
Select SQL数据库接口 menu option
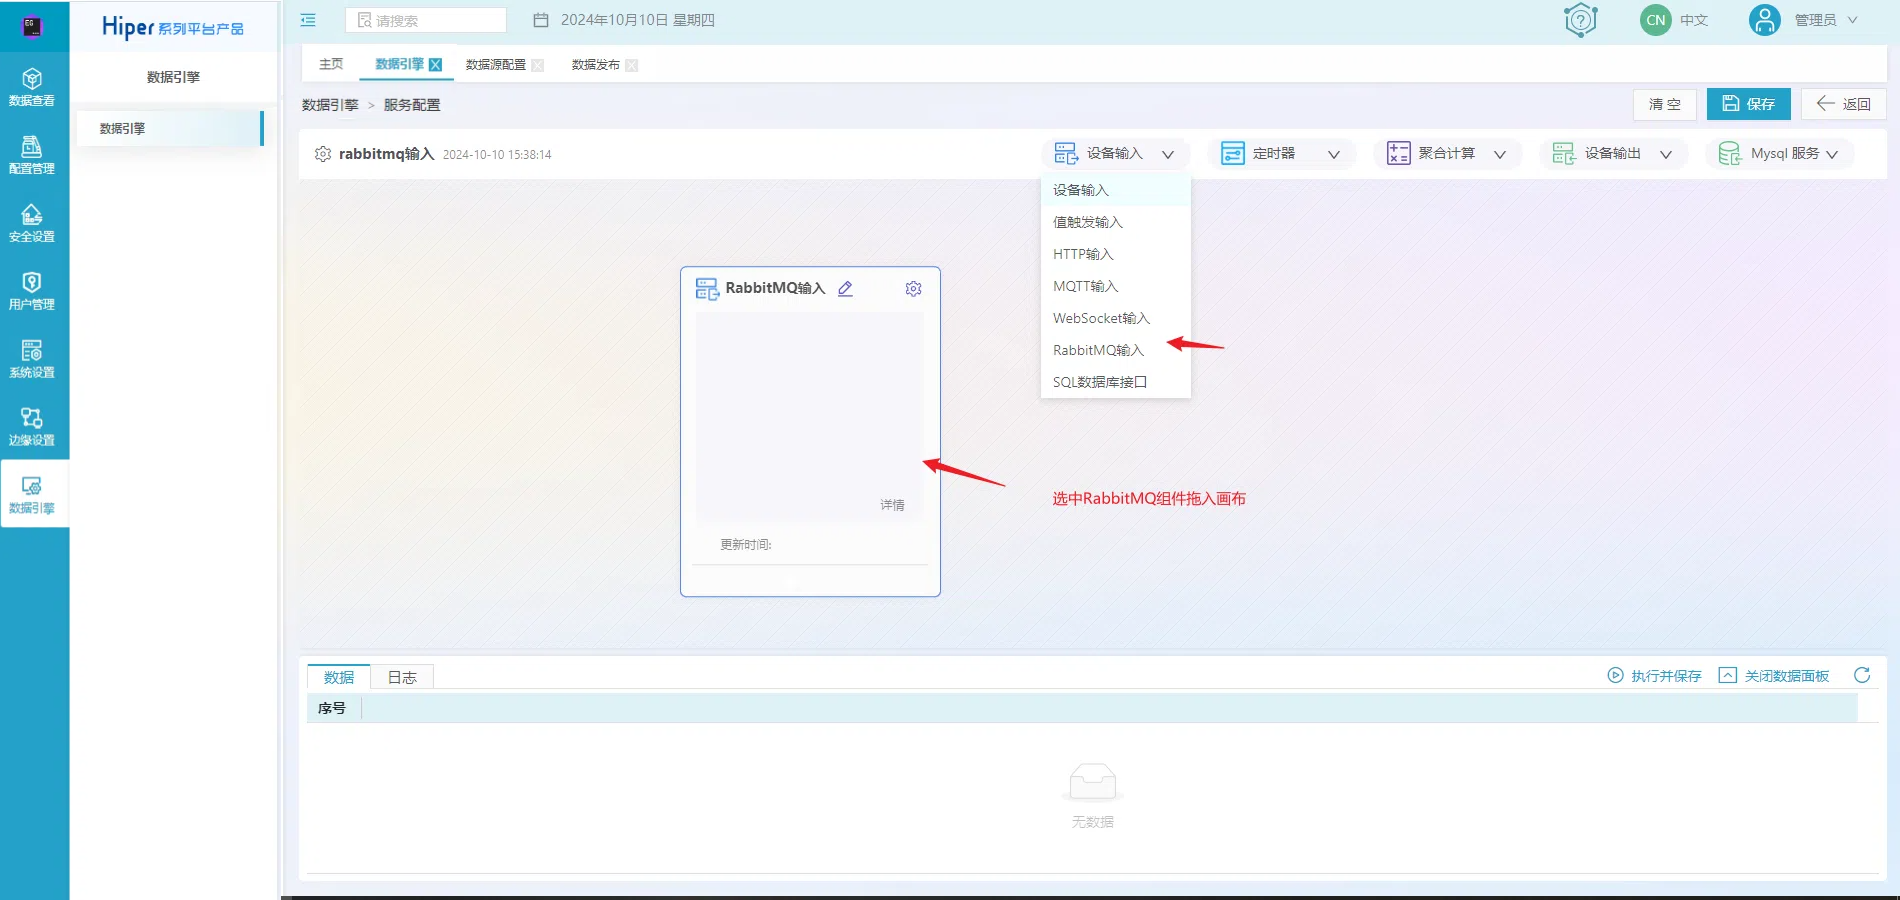tap(1116, 382)
